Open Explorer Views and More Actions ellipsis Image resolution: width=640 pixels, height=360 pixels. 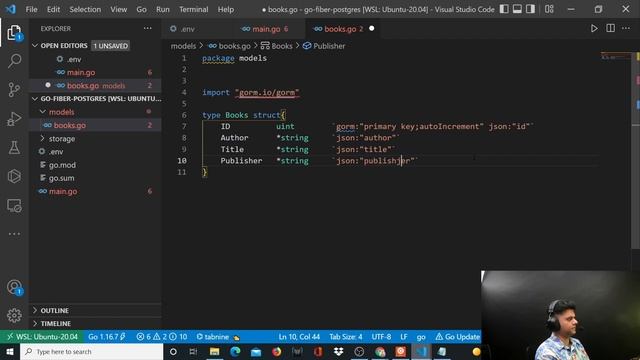click(x=147, y=29)
